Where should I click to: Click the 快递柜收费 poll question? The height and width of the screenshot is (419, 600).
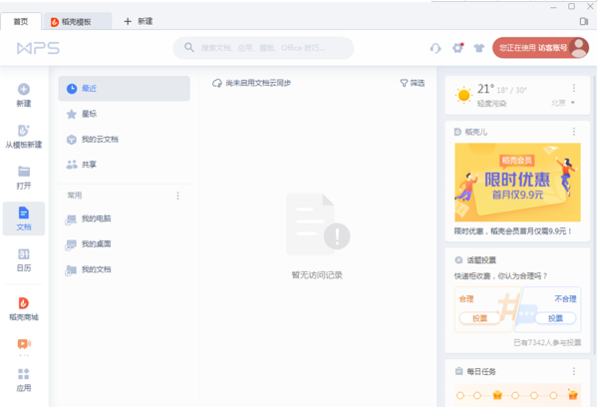click(501, 276)
